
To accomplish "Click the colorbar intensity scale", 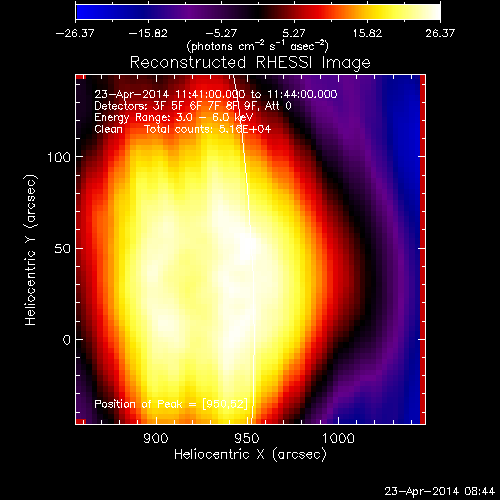I will 258,12.
